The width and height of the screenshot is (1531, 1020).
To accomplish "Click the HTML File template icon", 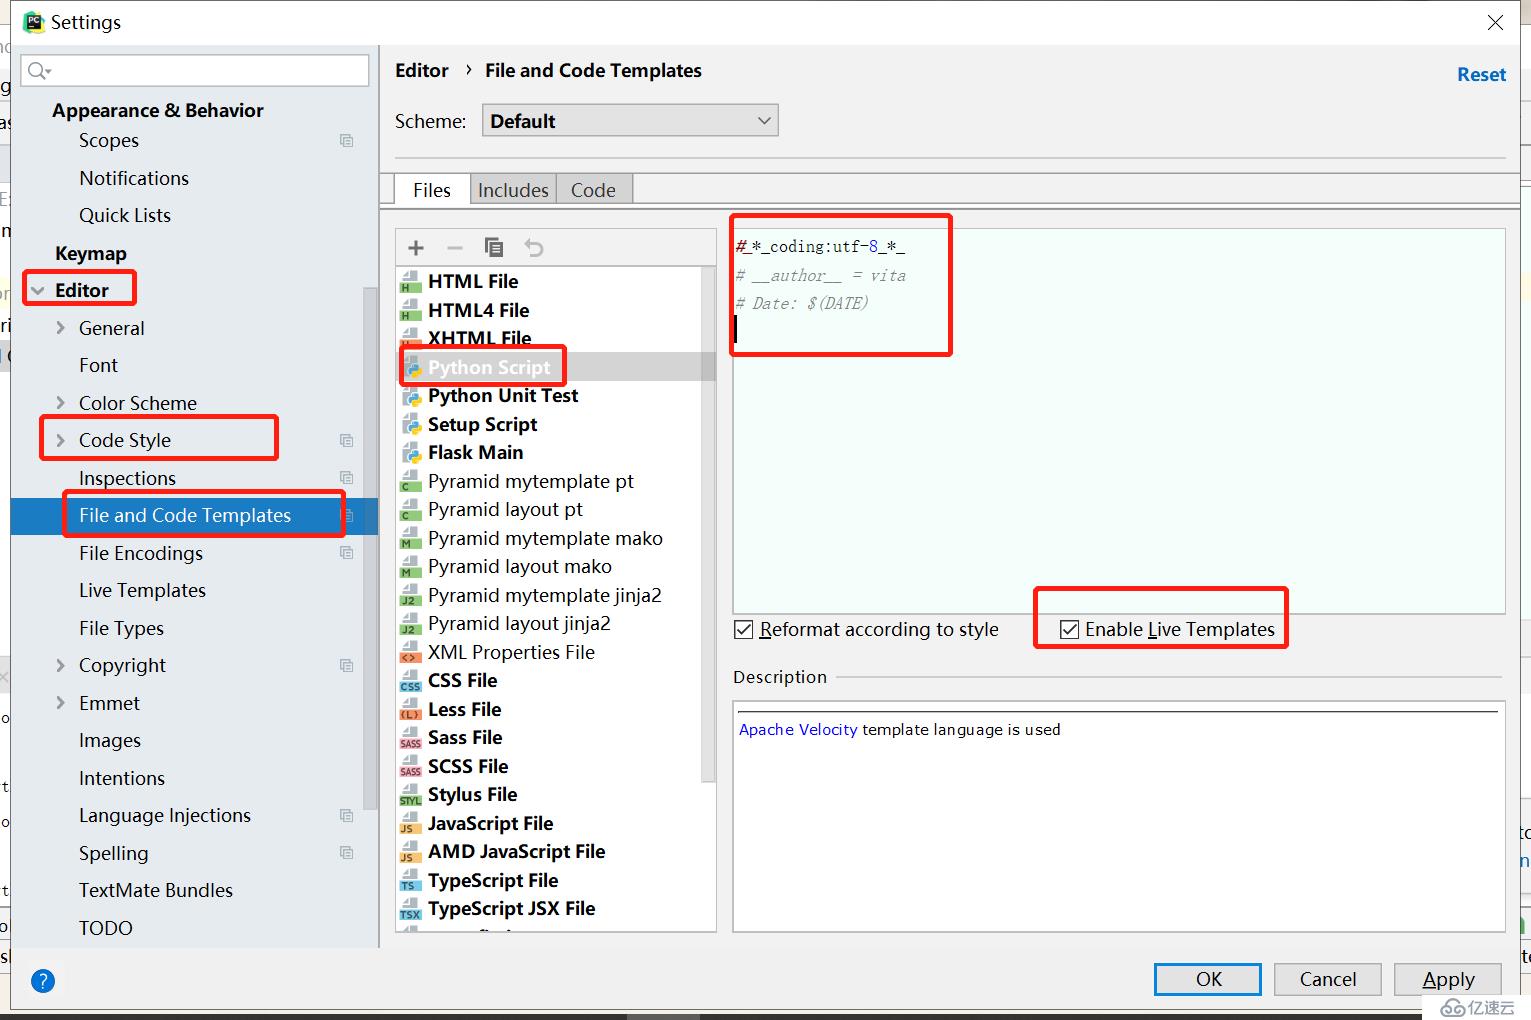I will pos(410,282).
